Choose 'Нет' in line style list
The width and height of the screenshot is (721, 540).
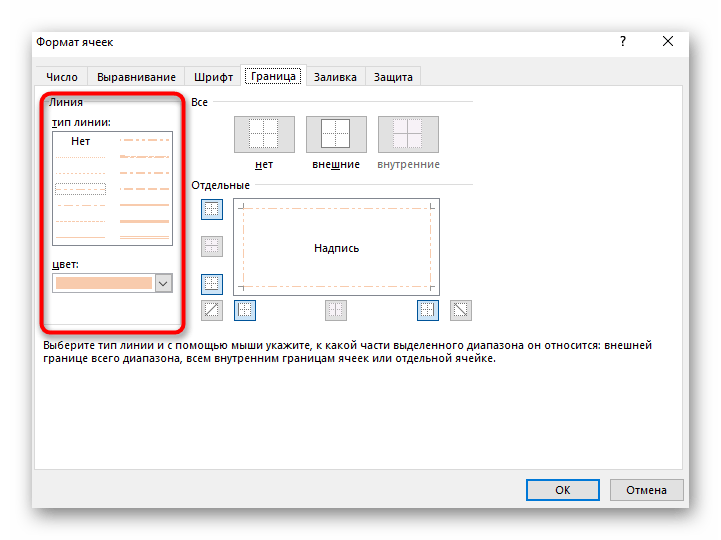80,141
